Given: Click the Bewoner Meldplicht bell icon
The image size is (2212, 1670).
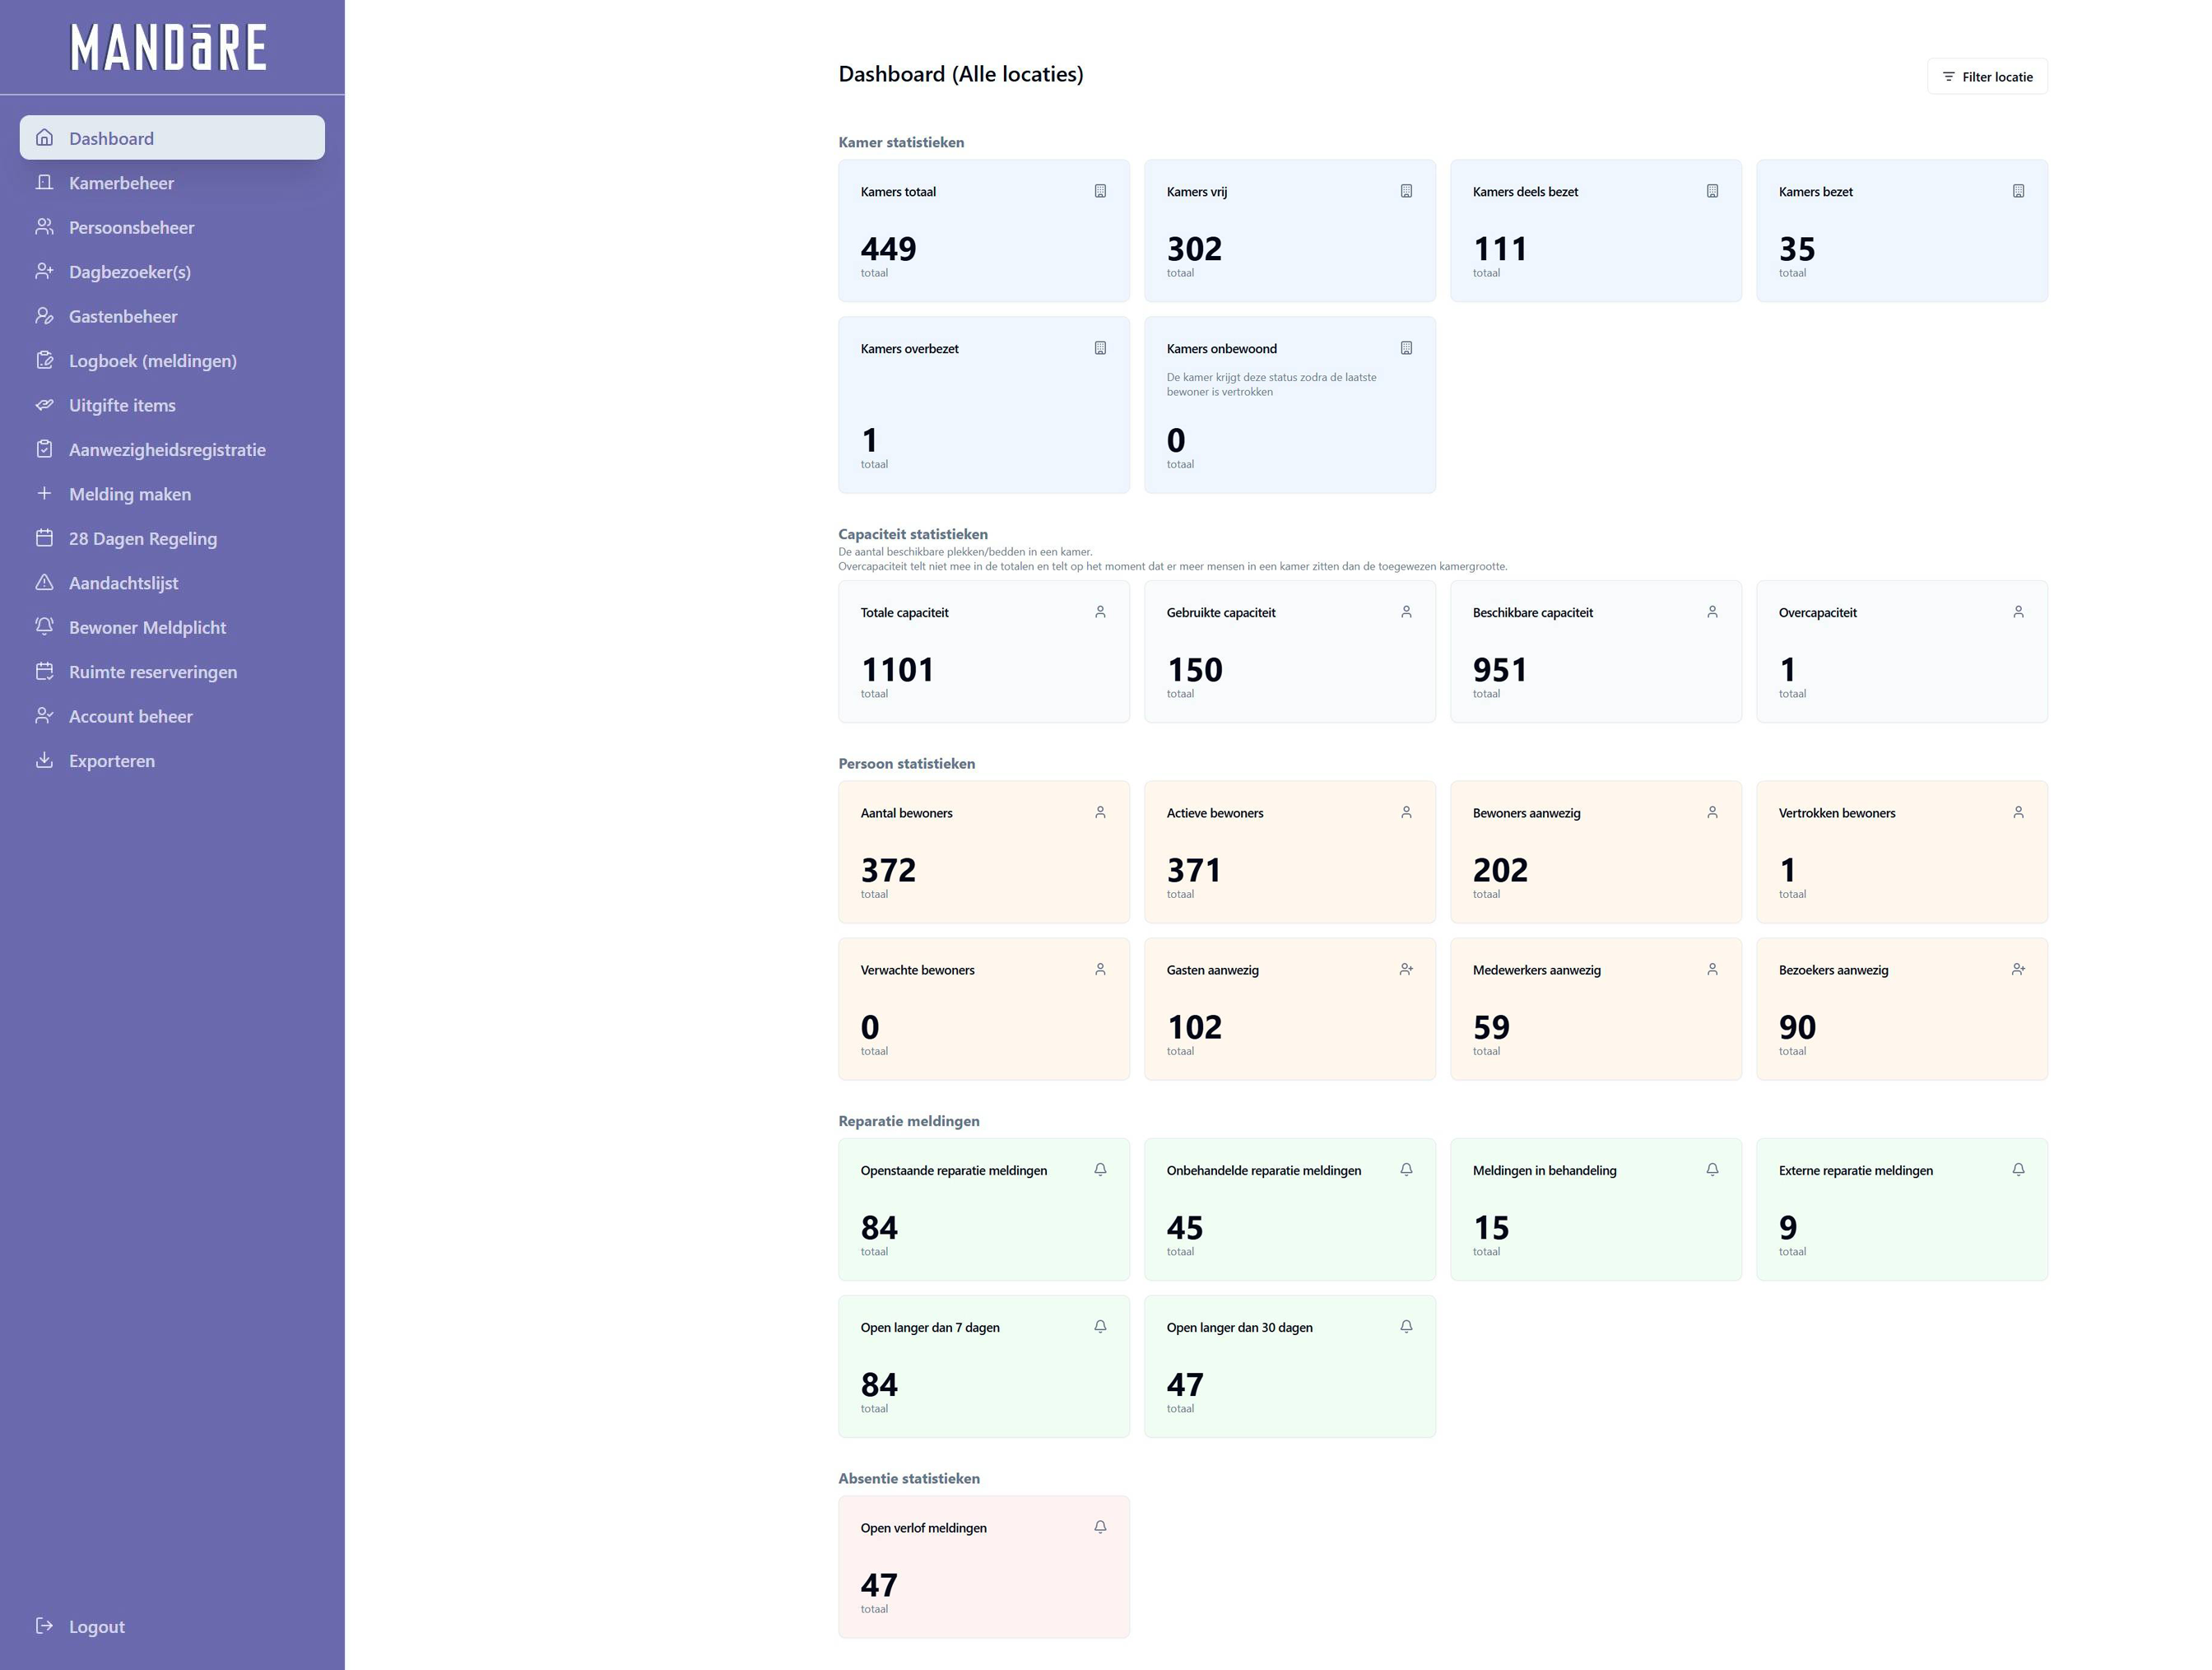Looking at the screenshot, I should click(44, 626).
